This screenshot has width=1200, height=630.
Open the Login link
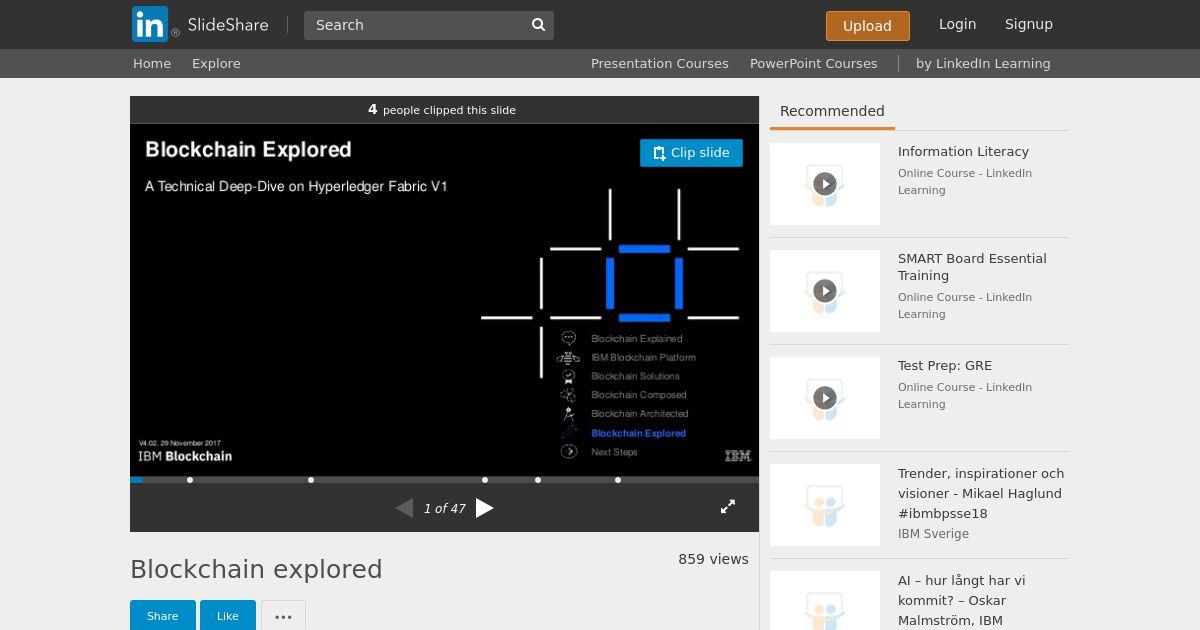[957, 24]
